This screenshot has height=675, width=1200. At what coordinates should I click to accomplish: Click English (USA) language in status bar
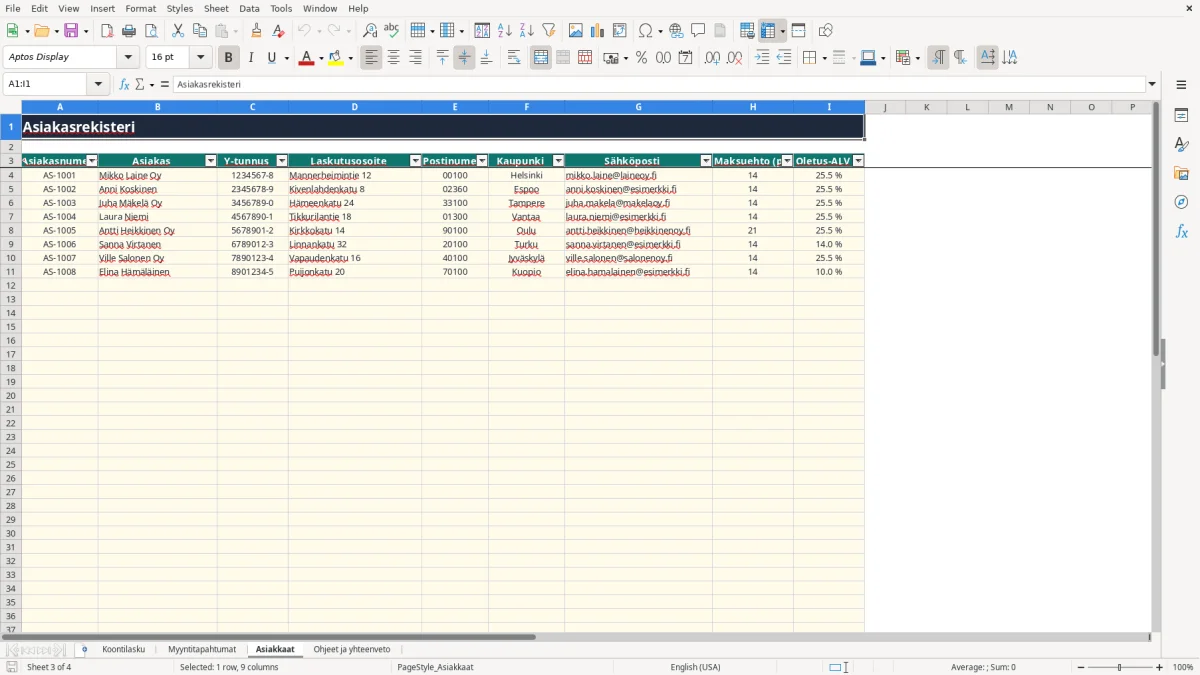[695, 667]
